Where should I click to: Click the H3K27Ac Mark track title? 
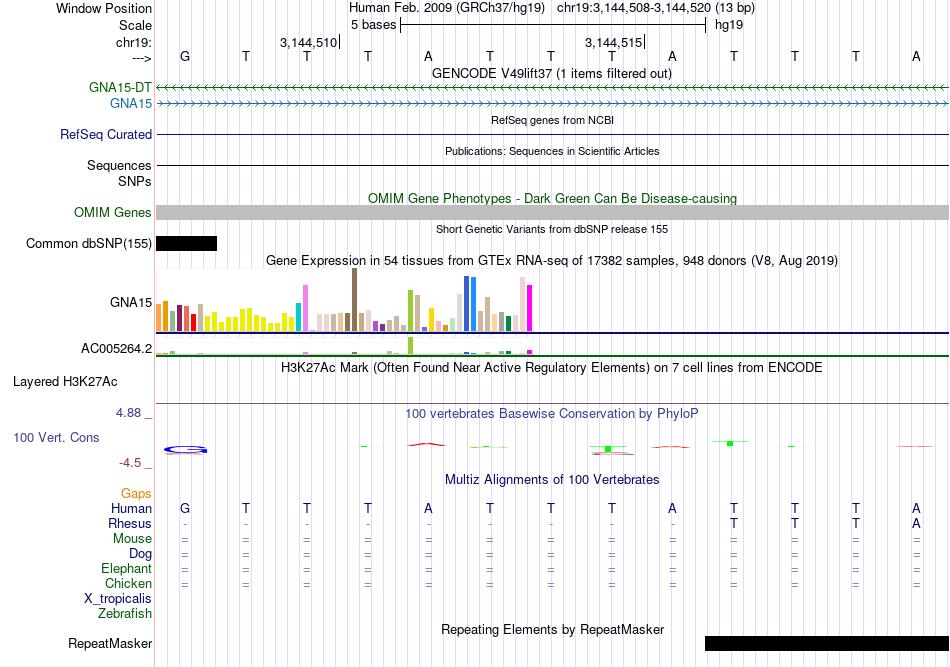tap(552, 367)
